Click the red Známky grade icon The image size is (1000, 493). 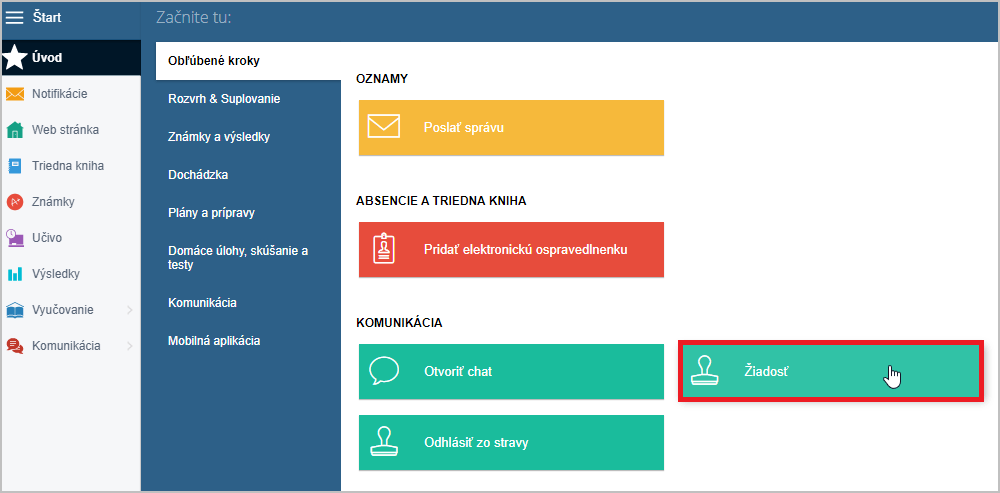[15, 202]
